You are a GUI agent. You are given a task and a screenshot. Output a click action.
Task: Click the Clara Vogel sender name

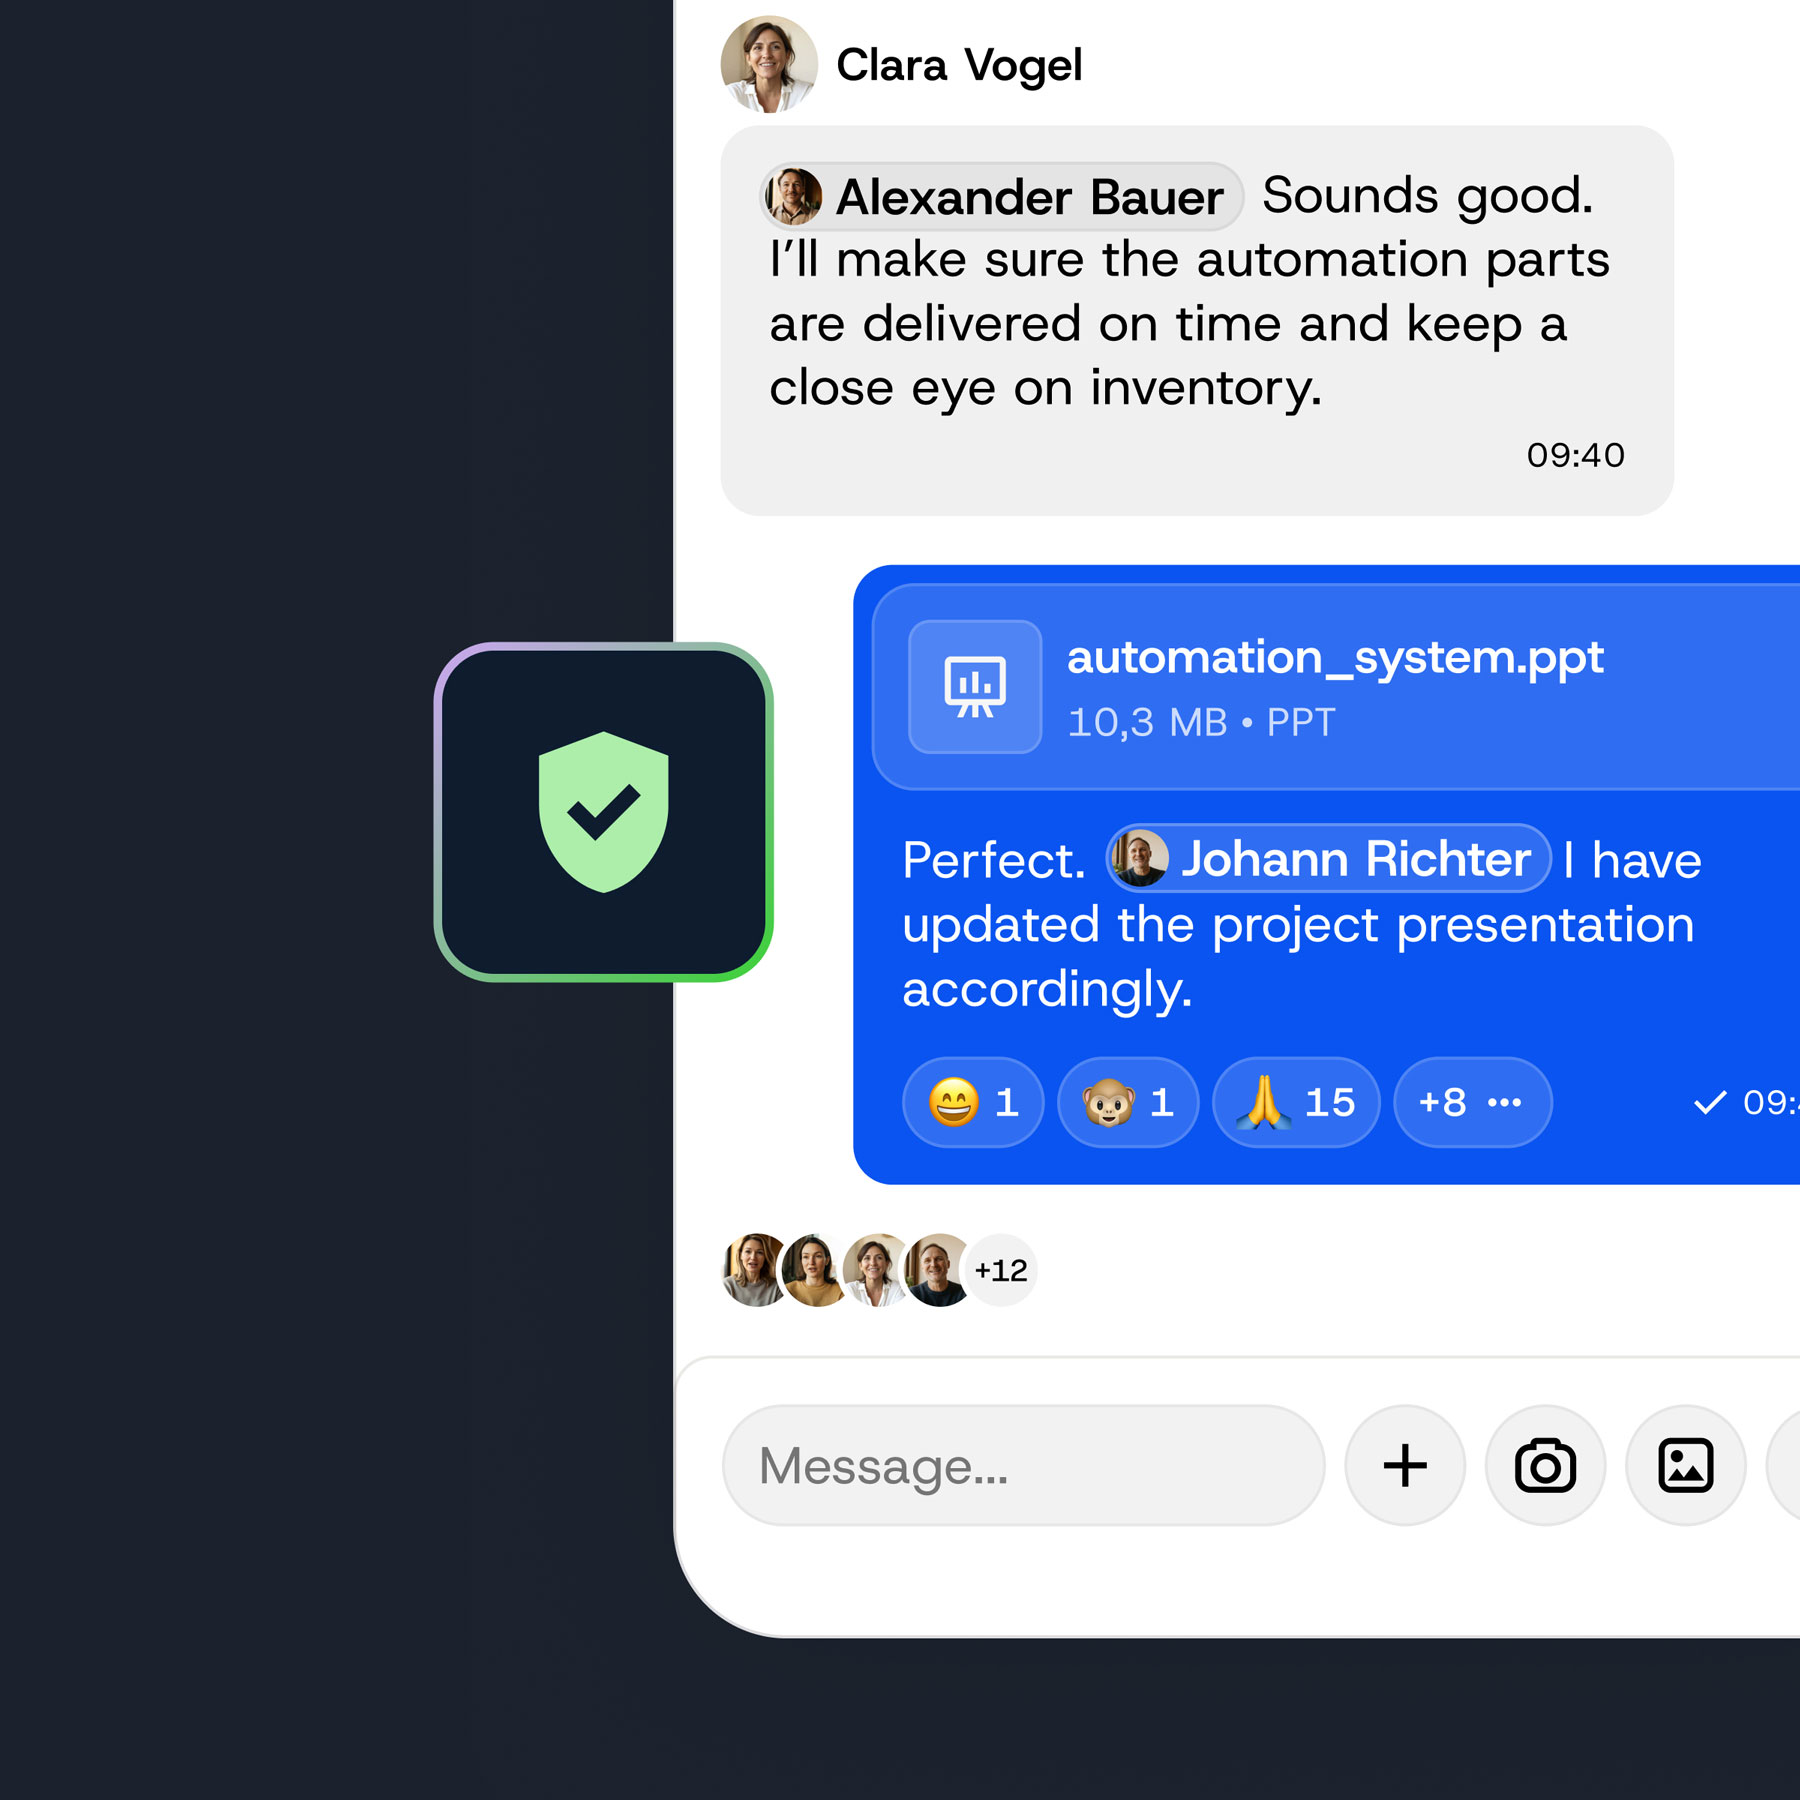pyautogui.click(x=959, y=66)
